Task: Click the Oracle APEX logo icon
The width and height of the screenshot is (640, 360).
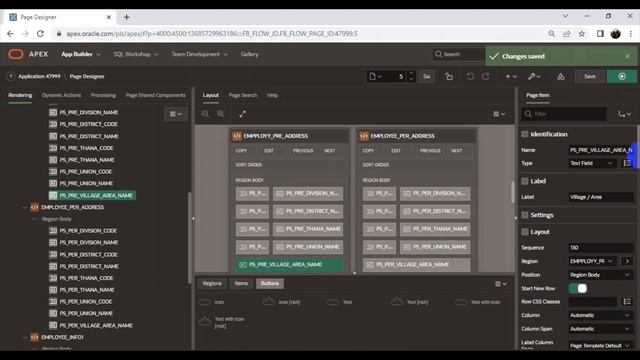Action: 16,54
